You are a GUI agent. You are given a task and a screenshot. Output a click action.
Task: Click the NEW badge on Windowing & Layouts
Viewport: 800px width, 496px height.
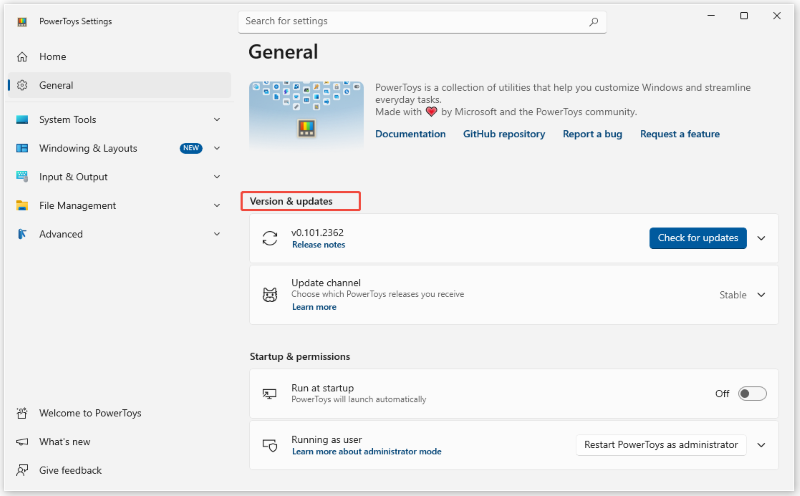point(191,148)
